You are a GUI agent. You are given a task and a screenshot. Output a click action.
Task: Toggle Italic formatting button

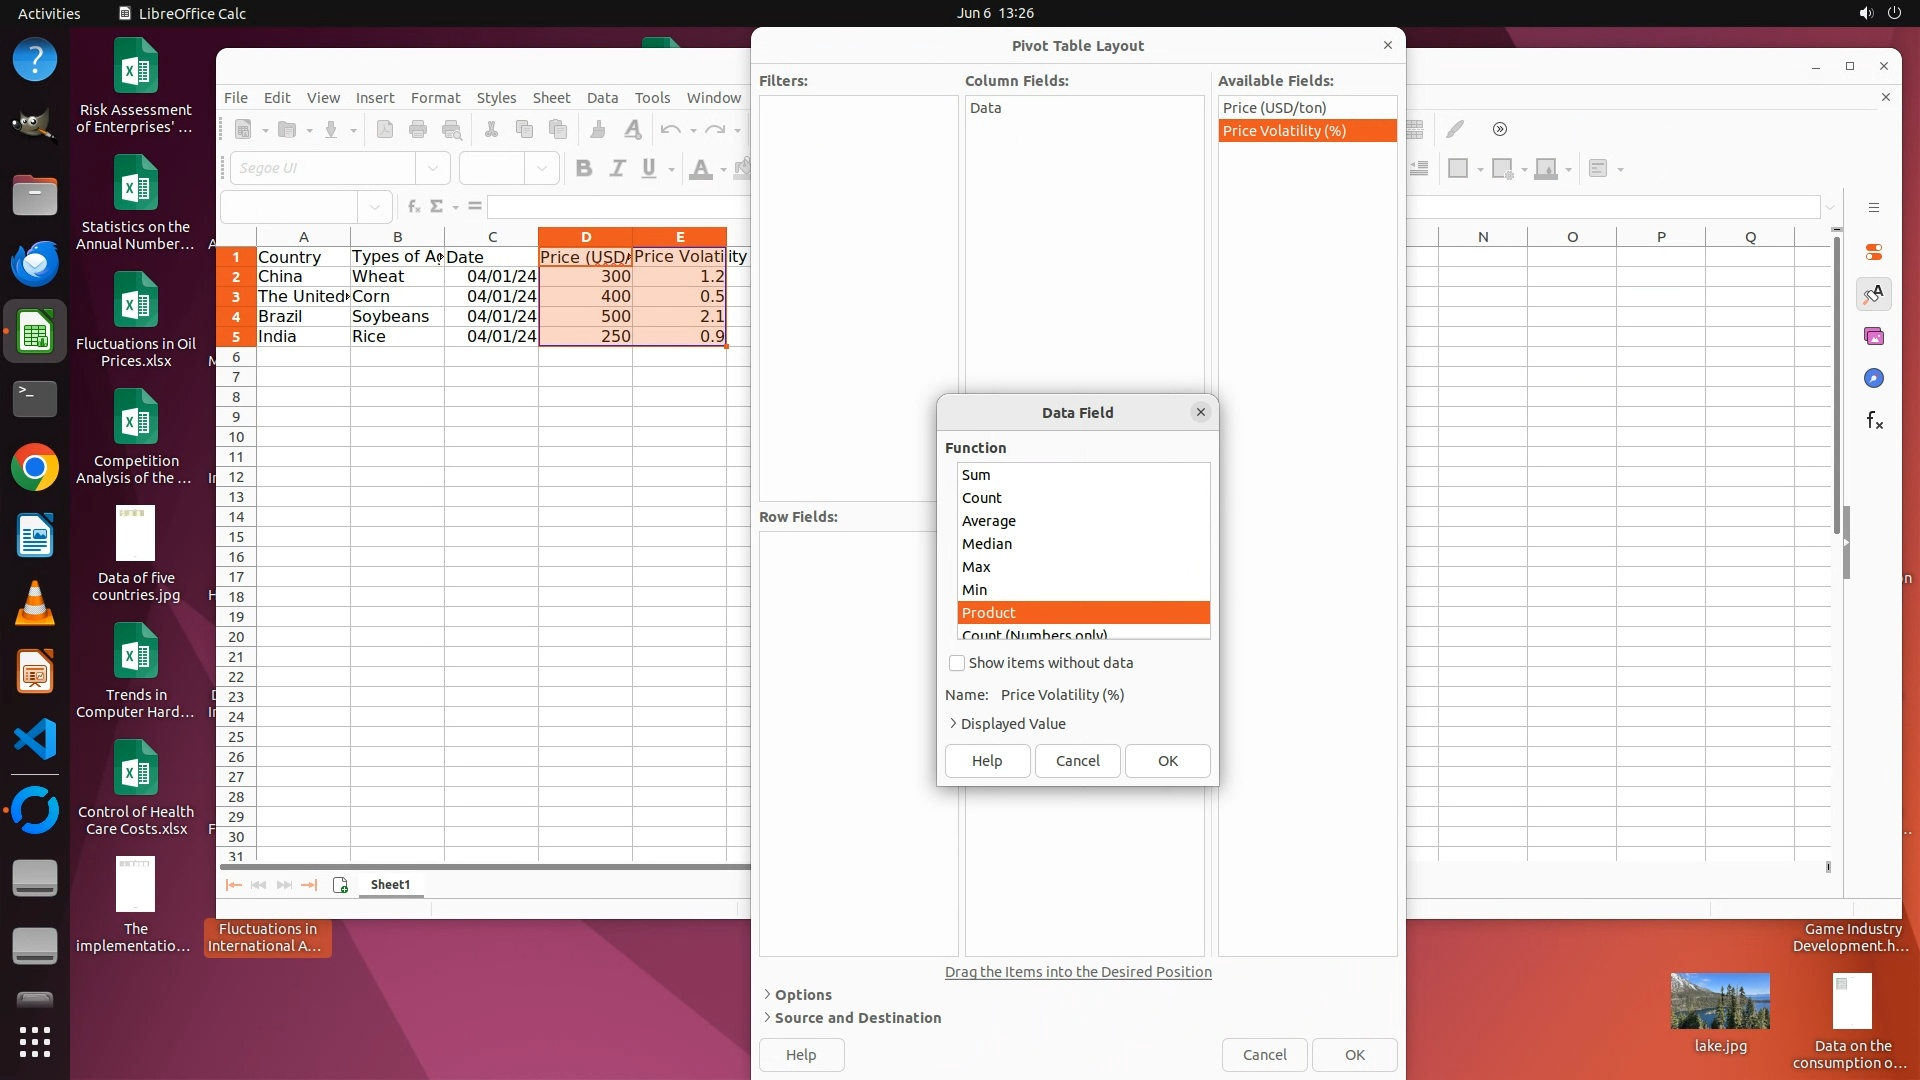617,168
